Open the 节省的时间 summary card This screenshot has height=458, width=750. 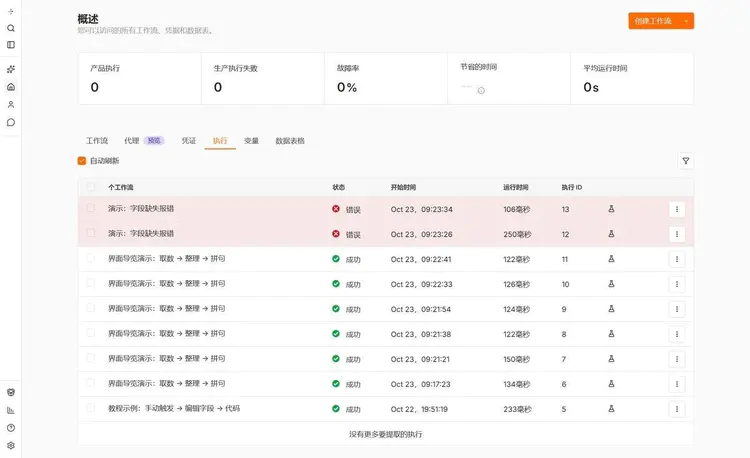[x=509, y=78]
